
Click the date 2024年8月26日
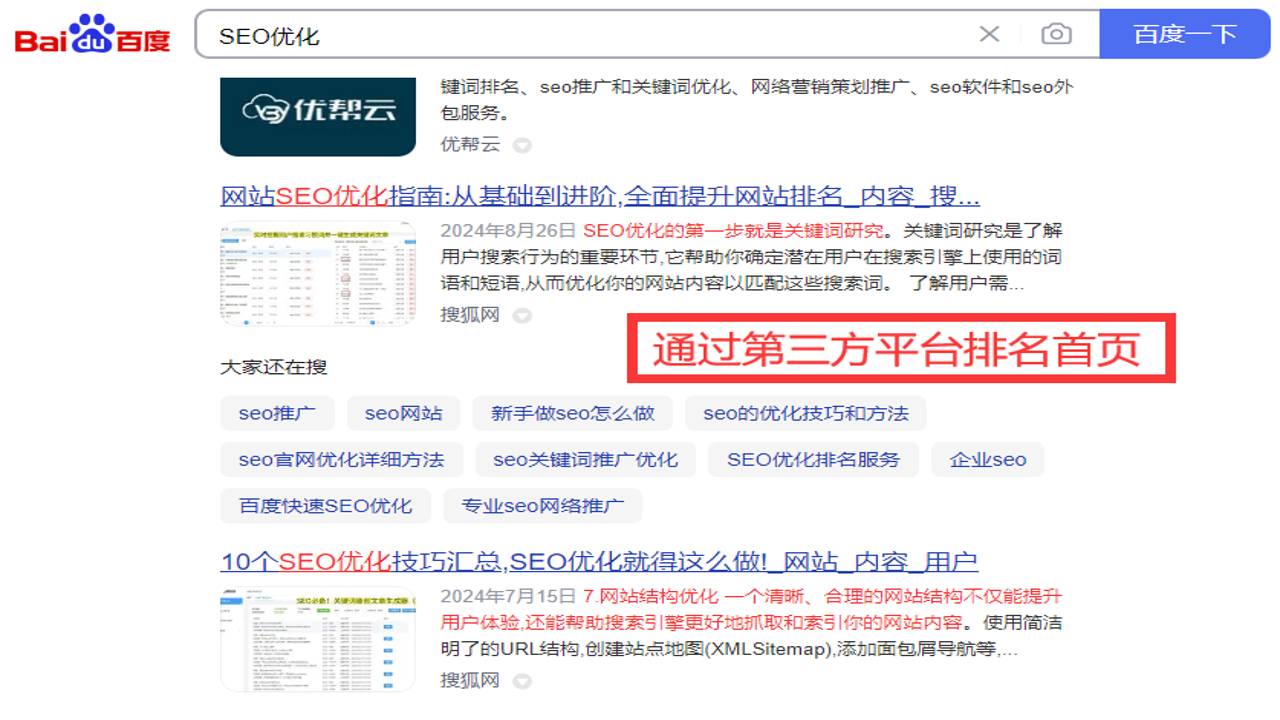tap(508, 230)
